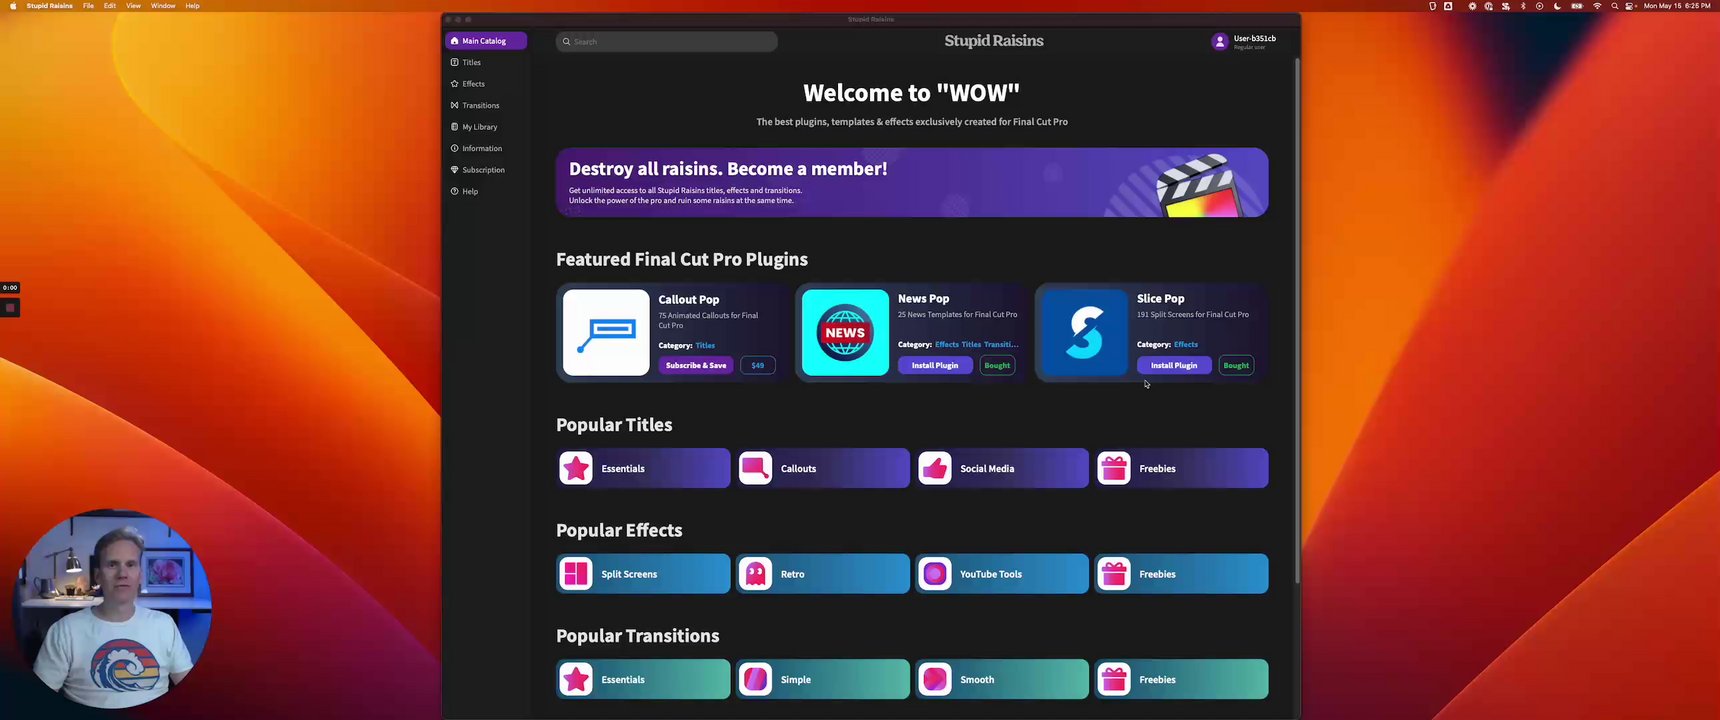This screenshot has width=1720, height=720.
Task: Click Titles category link on Callout Pop
Action: click(705, 346)
